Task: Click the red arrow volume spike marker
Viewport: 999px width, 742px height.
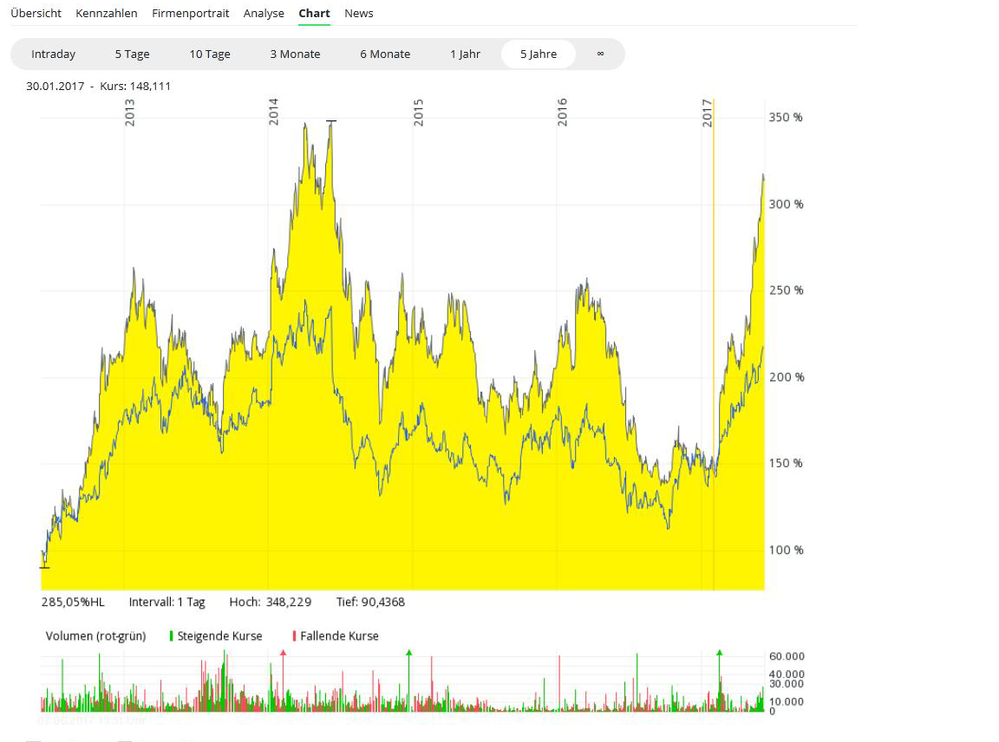Action: tap(283, 653)
